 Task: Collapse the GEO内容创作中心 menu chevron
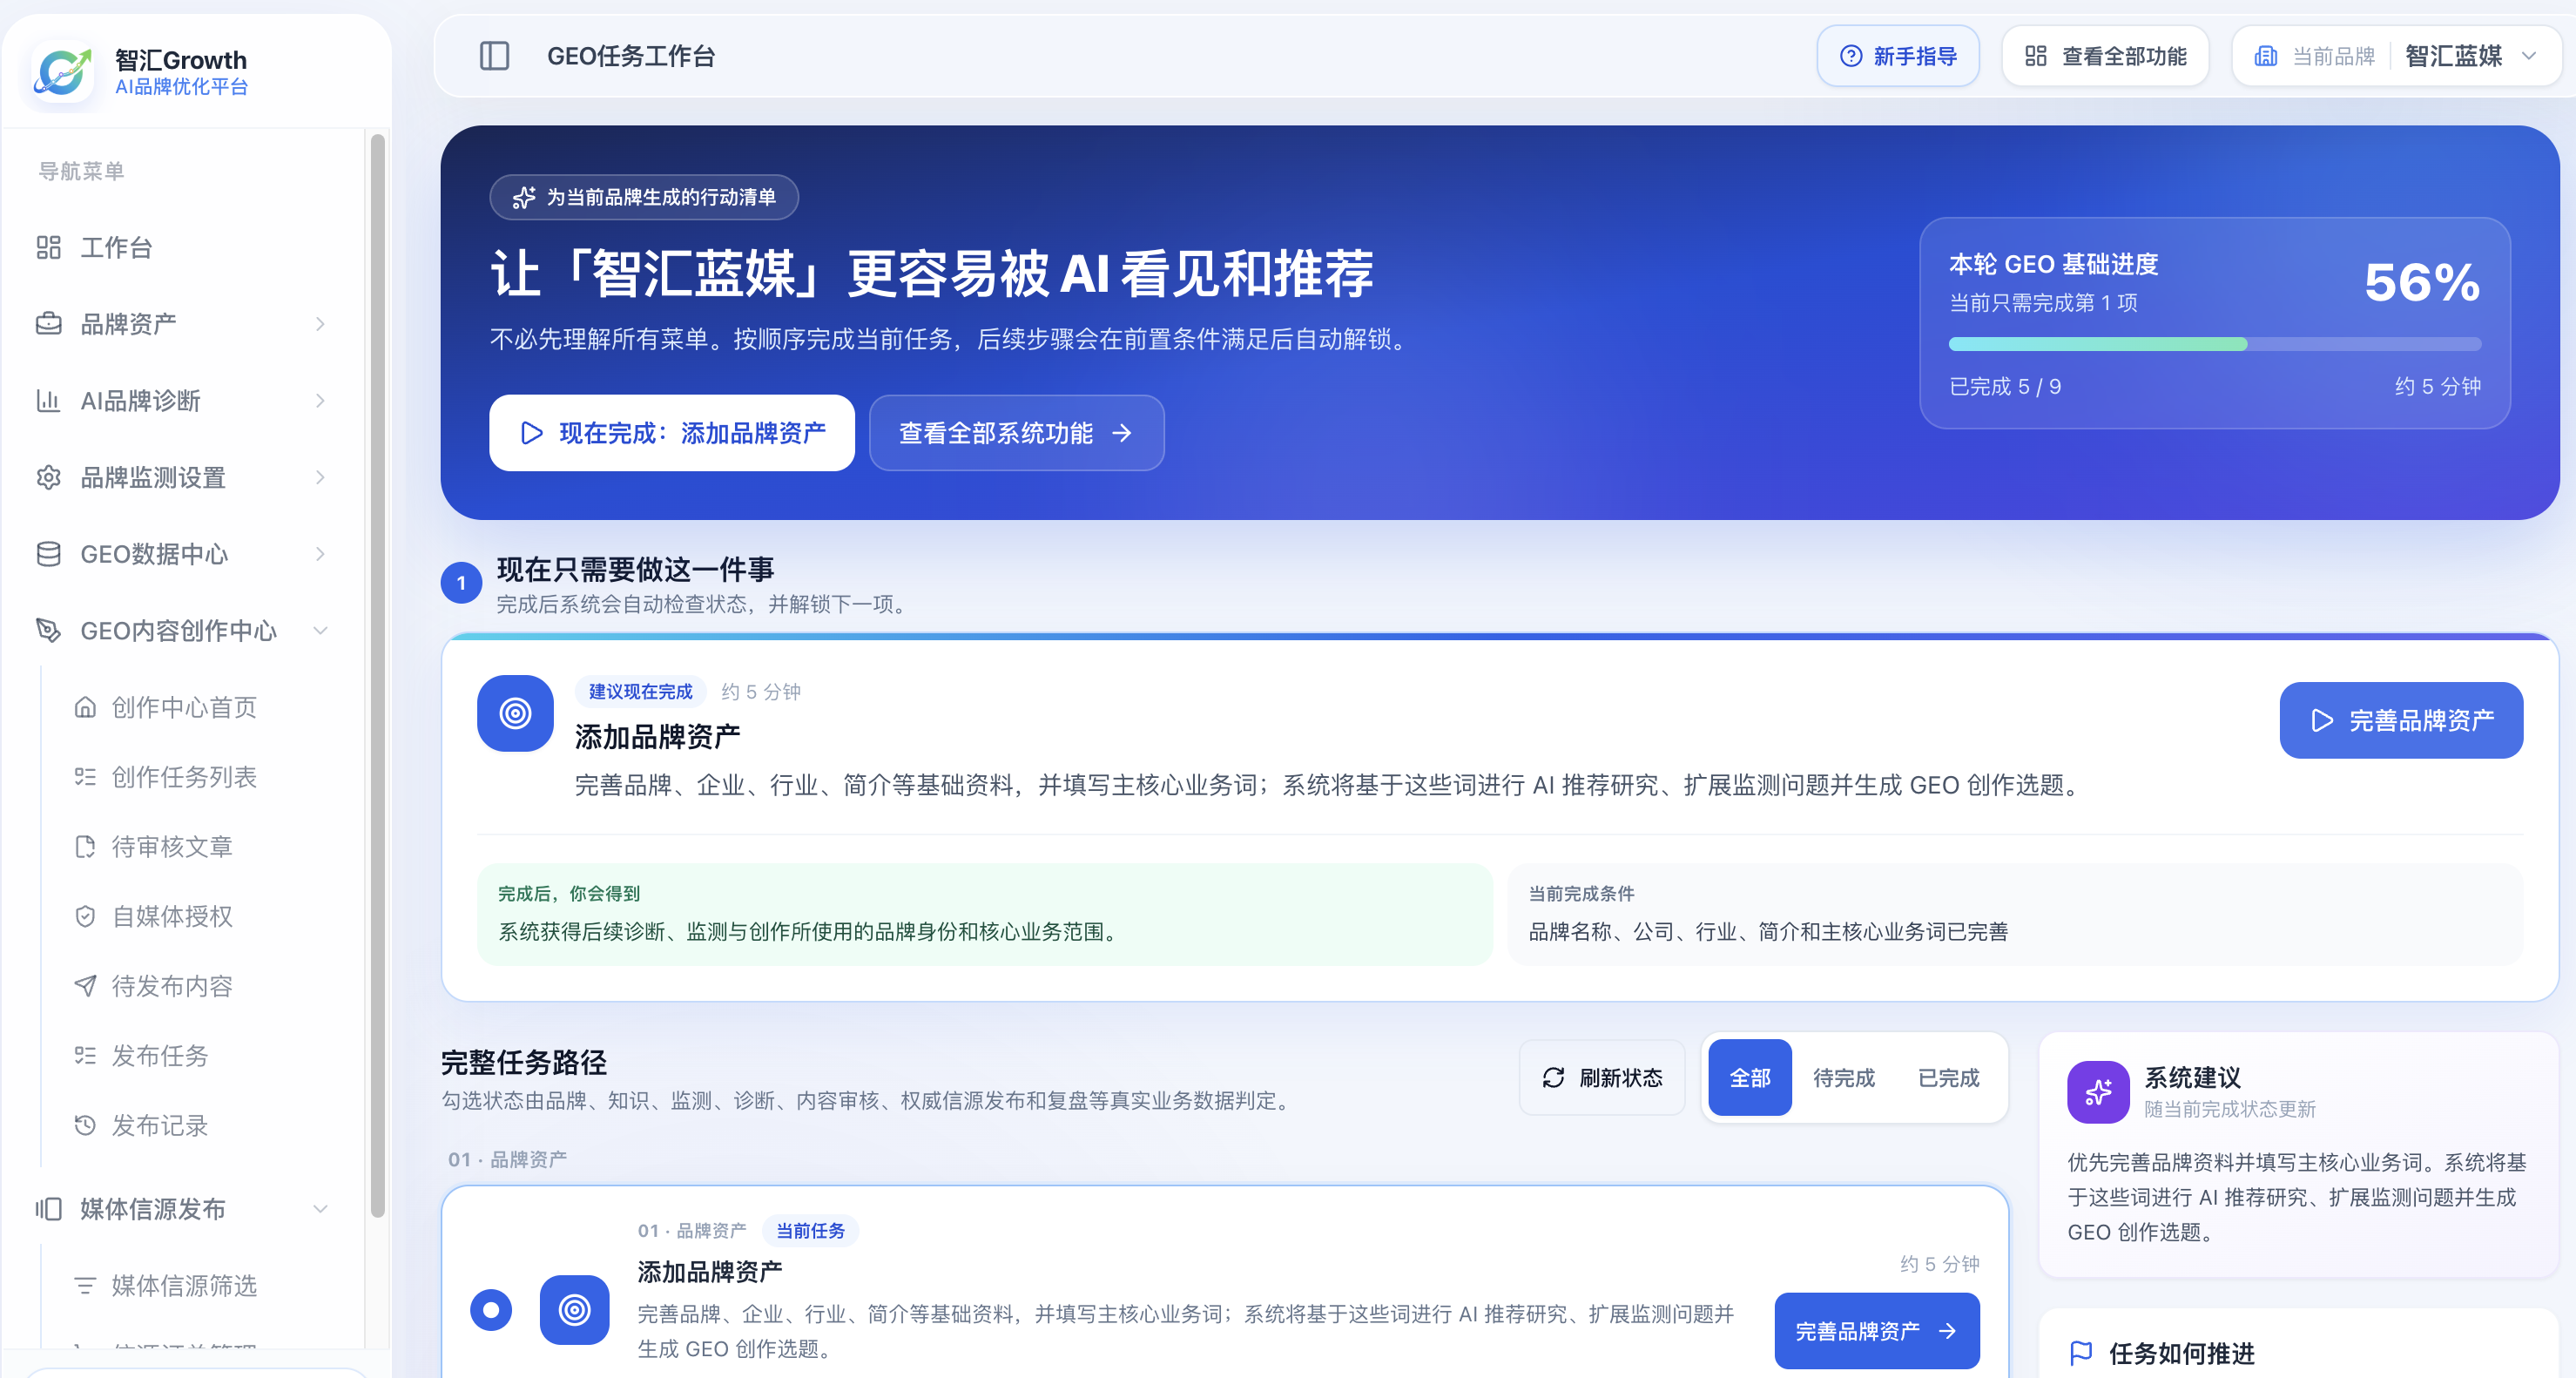click(320, 630)
